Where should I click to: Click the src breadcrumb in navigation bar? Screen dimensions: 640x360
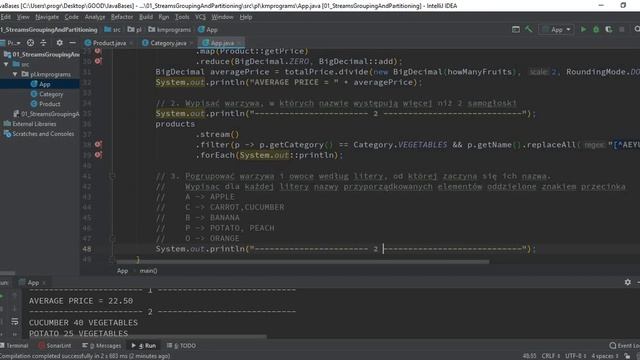(x=113, y=29)
